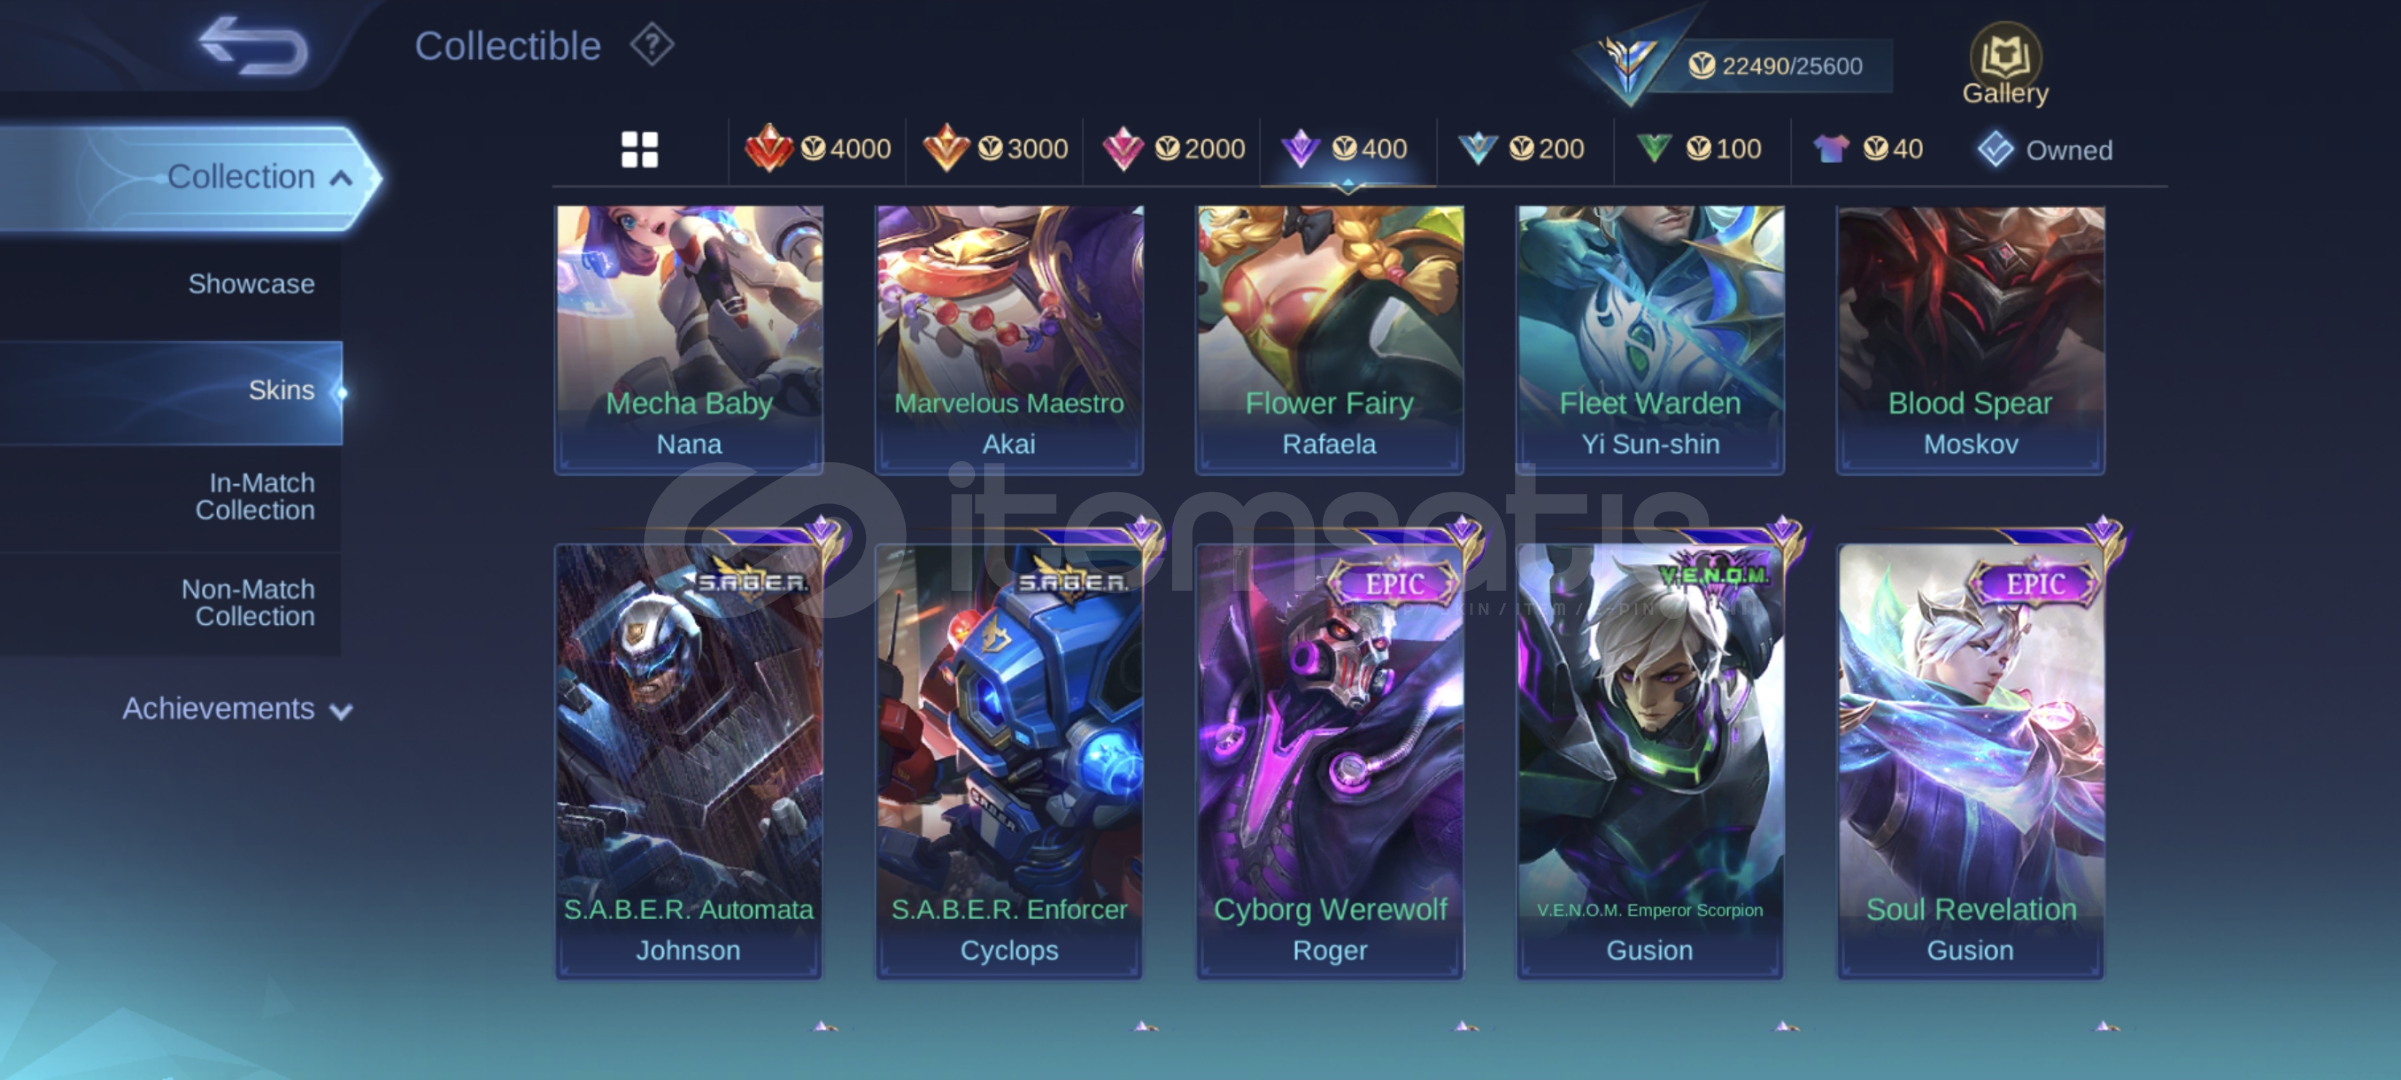Filter by red 4000-point gem tier

pyautogui.click(x=818, y=149)
